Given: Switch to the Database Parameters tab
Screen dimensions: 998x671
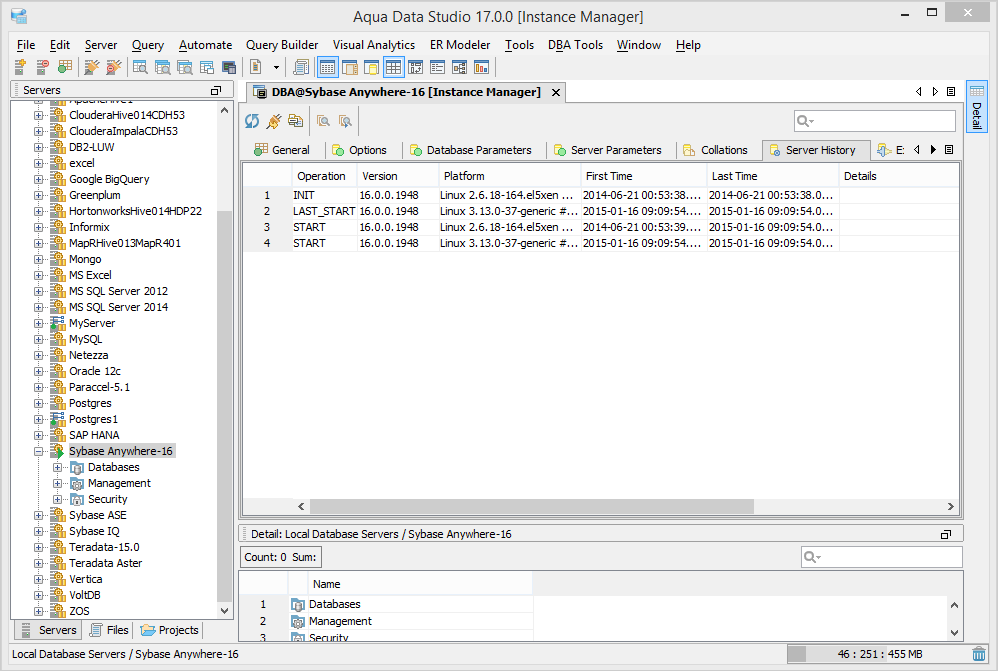Looking at the screenshot, I should coord(478,150).
